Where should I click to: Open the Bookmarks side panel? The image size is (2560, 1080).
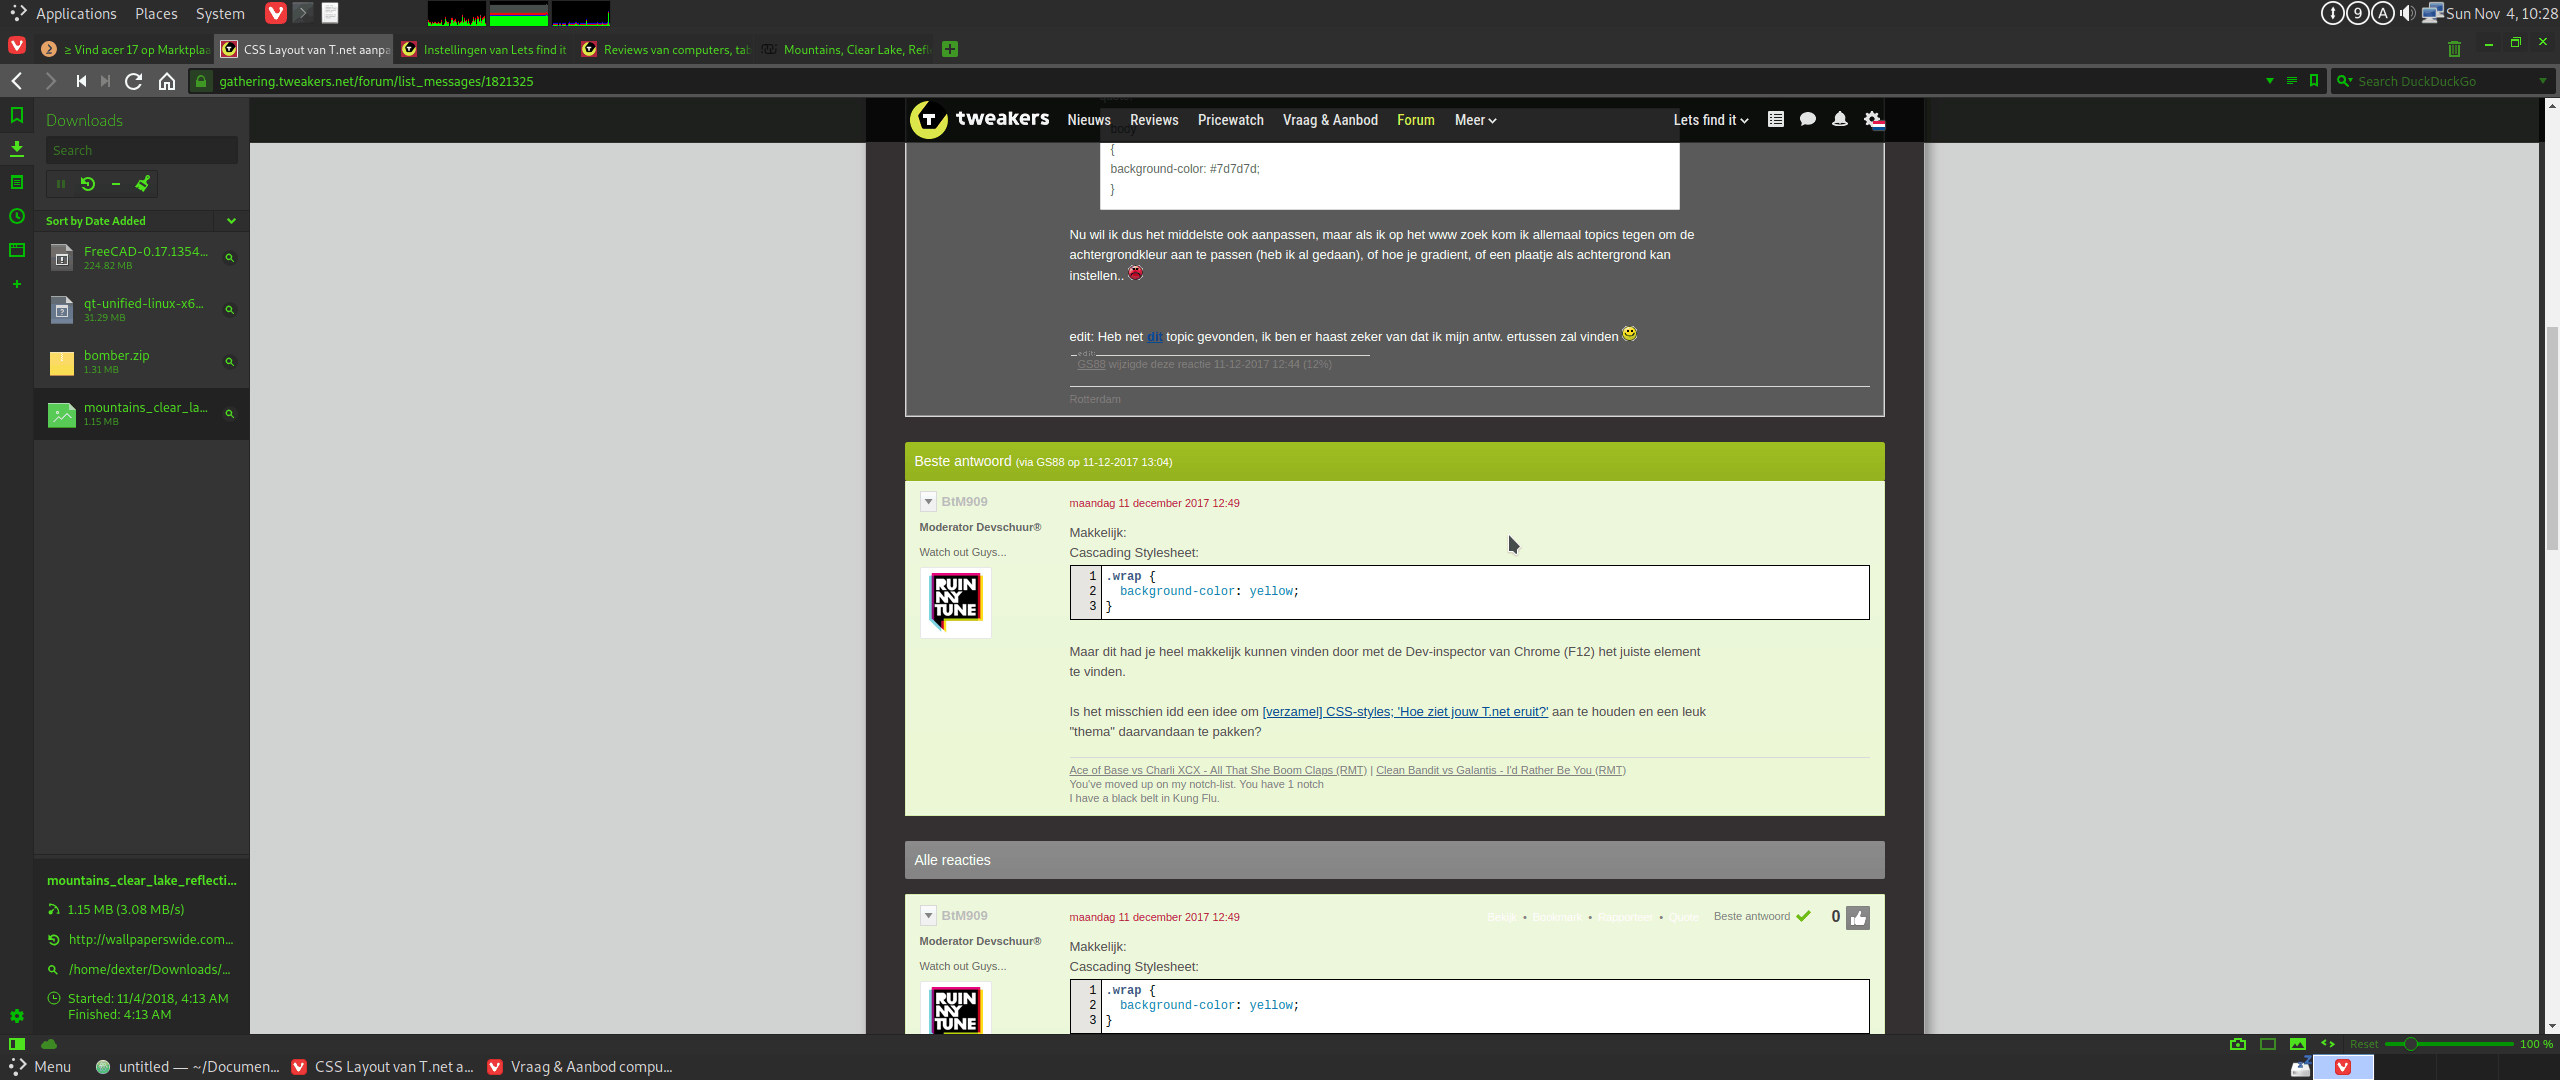[x=17, y=116]
